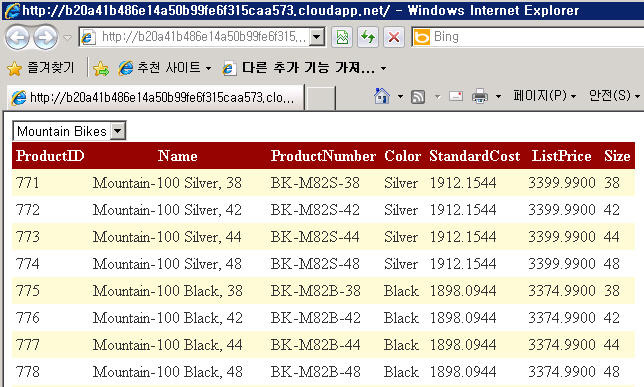Click the Back navigation arrow

(17, 37)
